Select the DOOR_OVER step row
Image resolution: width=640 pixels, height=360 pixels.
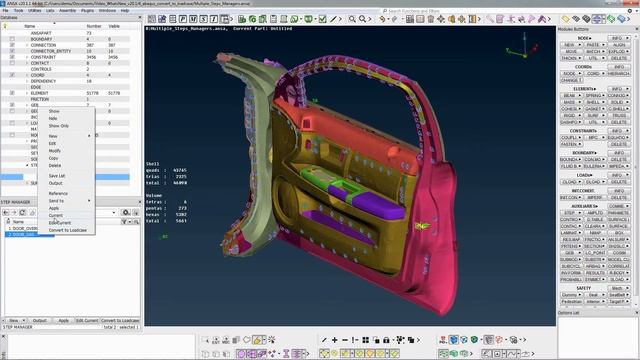coord(25,229)
